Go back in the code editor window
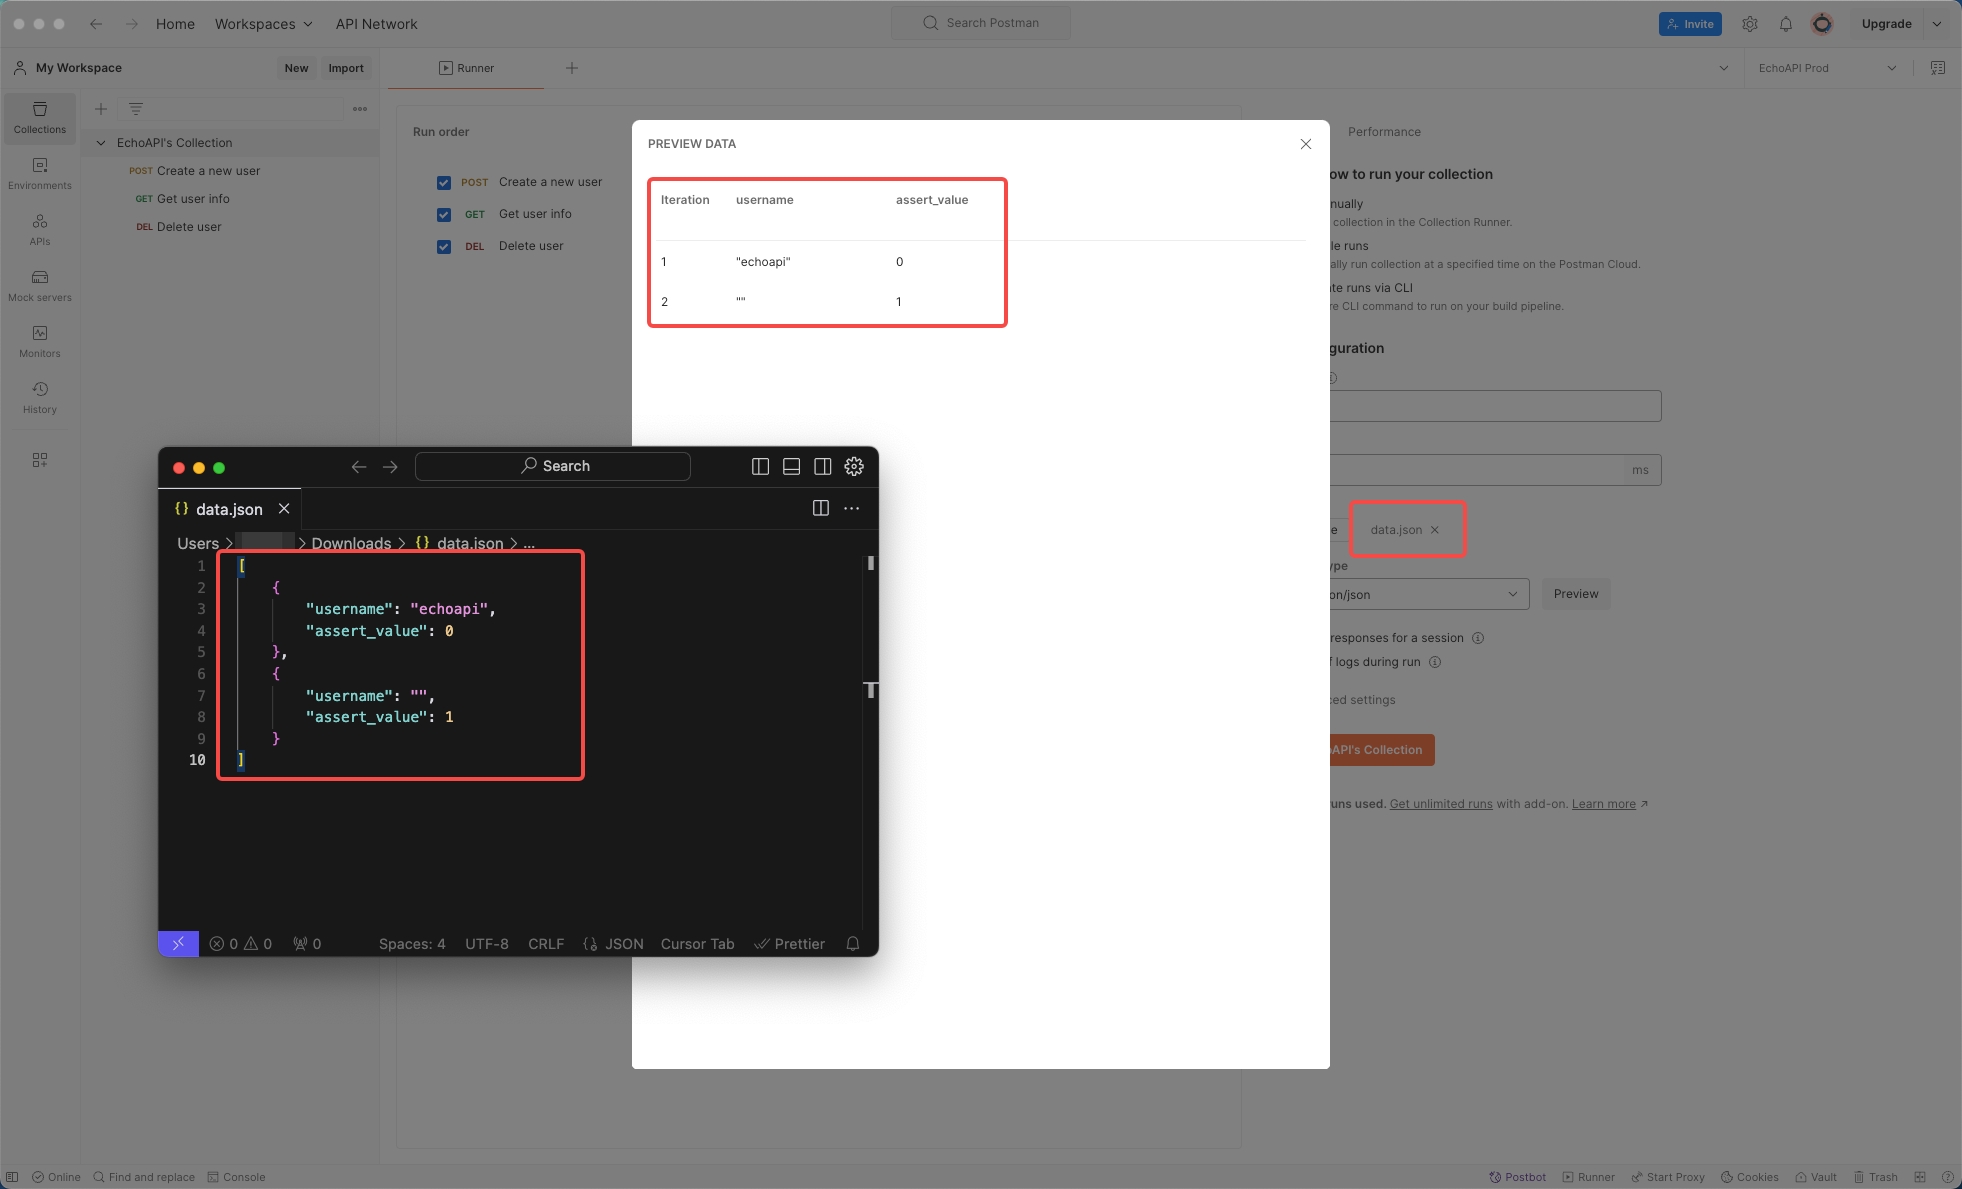This screenshot has height=1189, width=1962. click(359, 467)
